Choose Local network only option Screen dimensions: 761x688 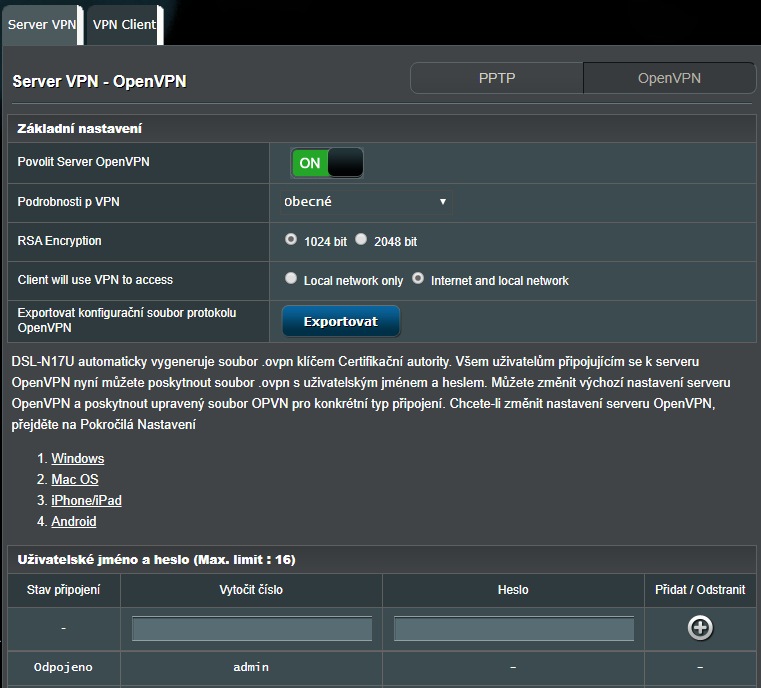(291, 279)
